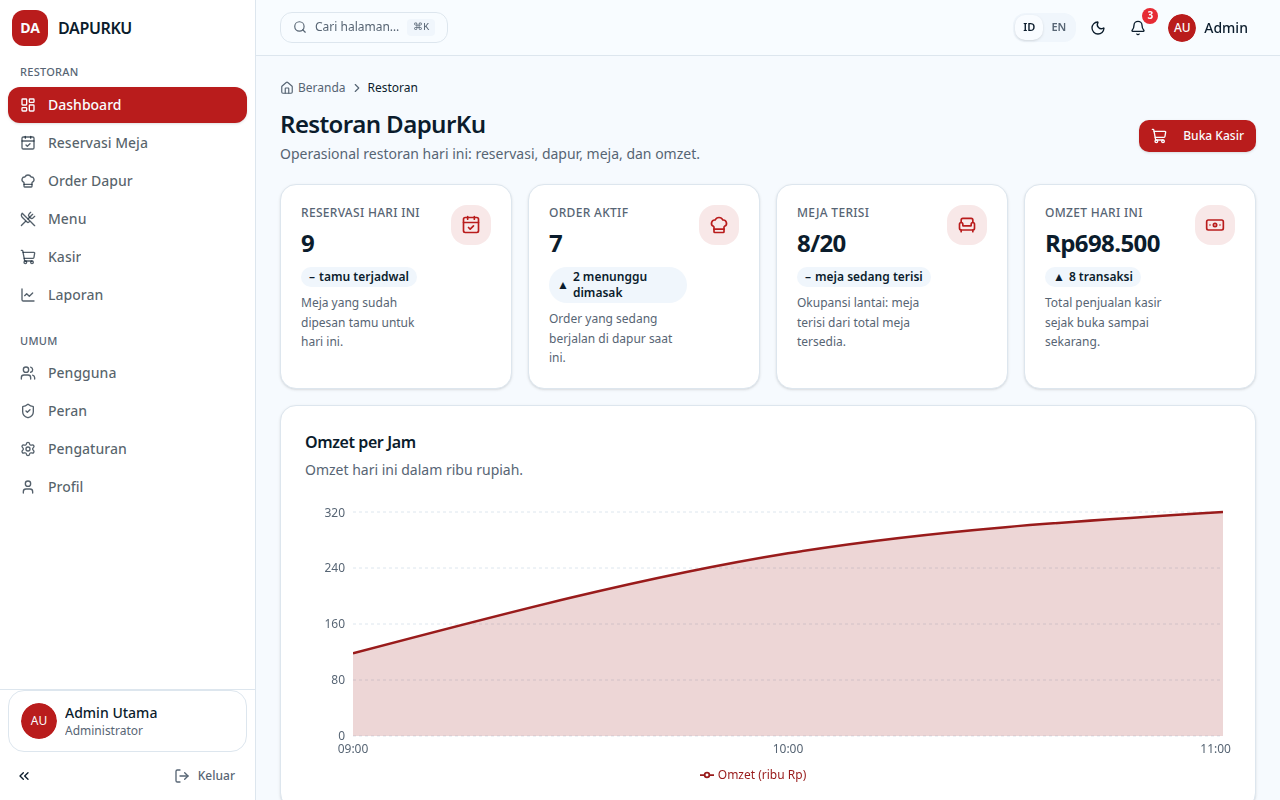Screen dimensions: 1280x800
Task: Toggle the Omzet (ribu Rp) legend series
Action: click(x=753, y=775)
